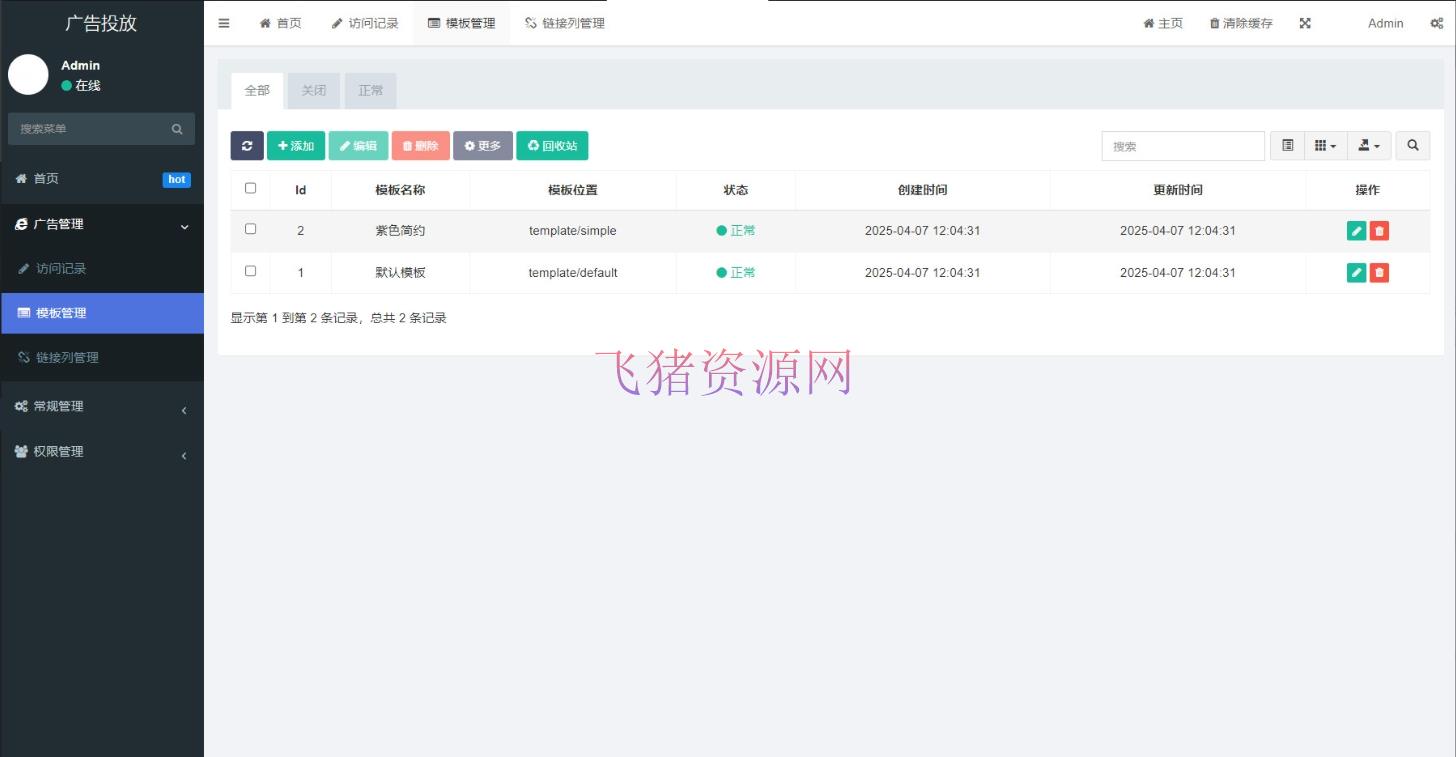Open the columns visibility dropdown
The image size is (1456, 757).
point(1325,146)
